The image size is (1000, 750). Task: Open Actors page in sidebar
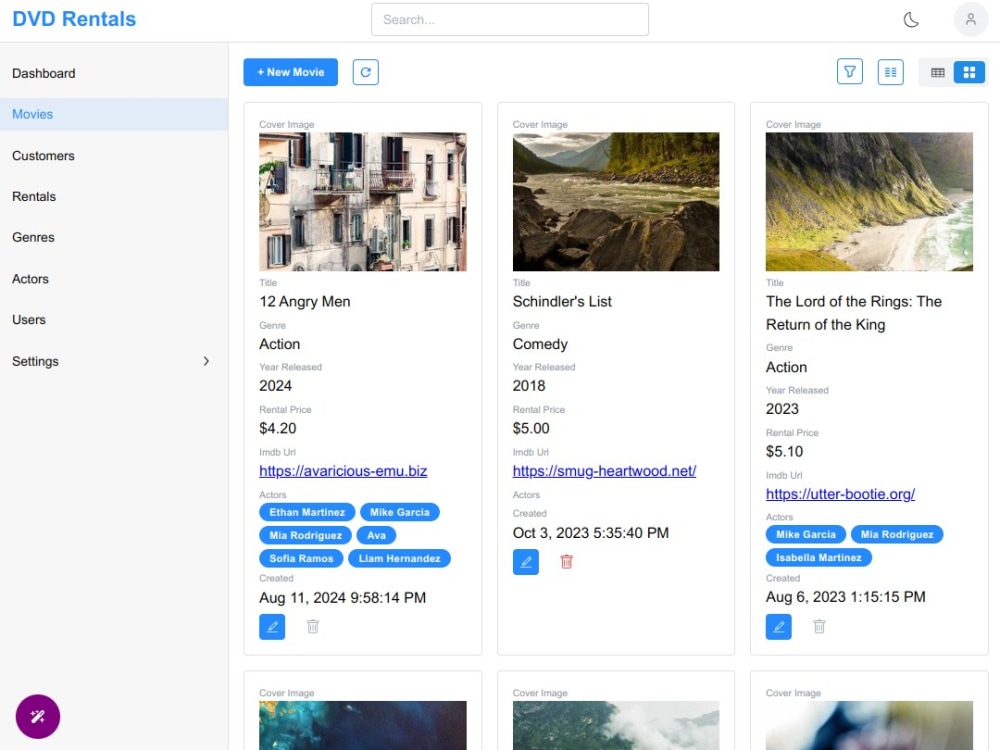[114, 279]
